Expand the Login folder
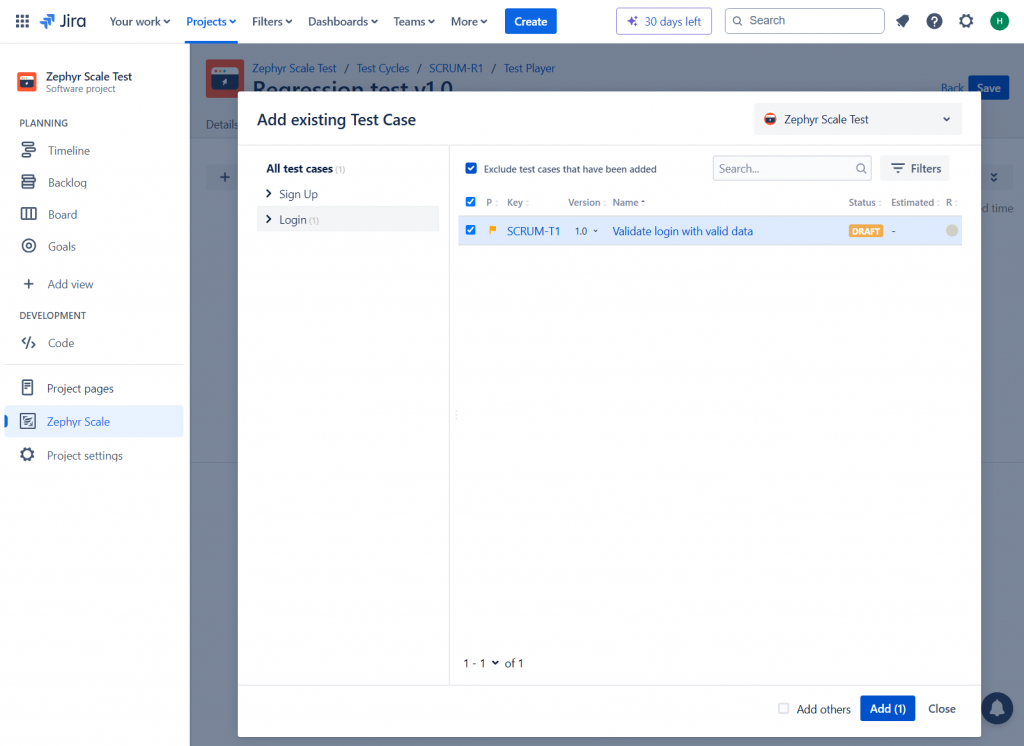The image size is (1024, 746). [x=268, y=219]
